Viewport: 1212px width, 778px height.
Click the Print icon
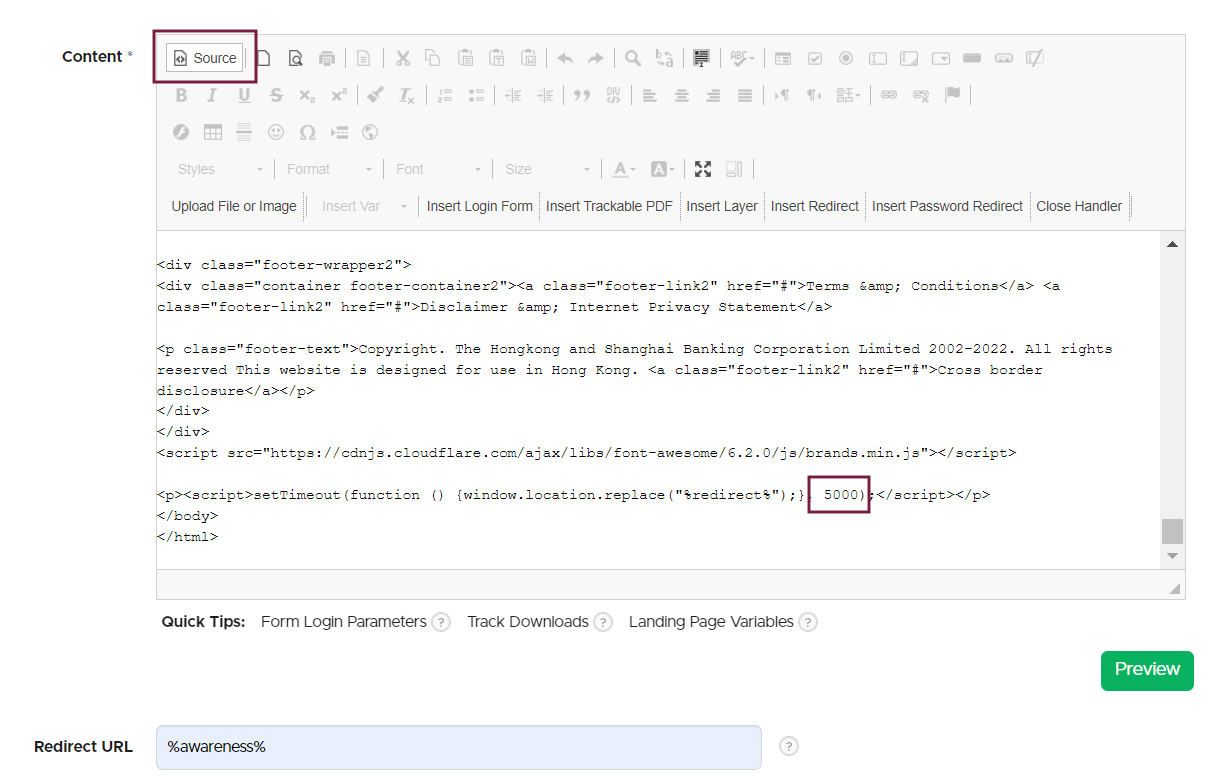[327, 58]
